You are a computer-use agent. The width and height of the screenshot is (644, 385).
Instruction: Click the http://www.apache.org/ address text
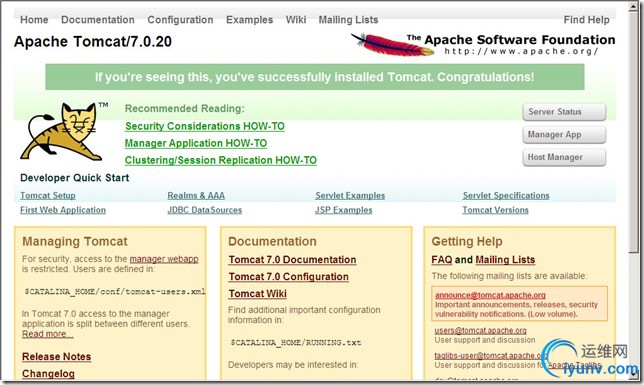pyautogui.click(x=521, y=51)
